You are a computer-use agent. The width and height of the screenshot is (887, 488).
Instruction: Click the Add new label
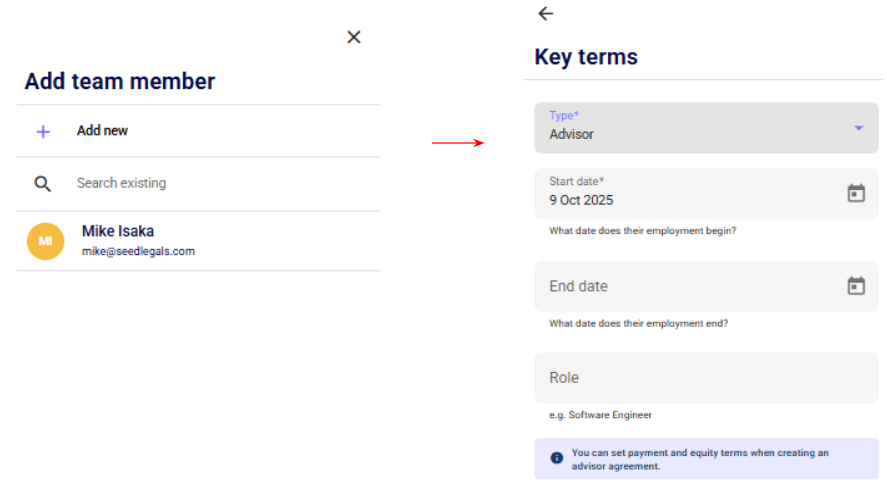pyautogui.click(x=102, y=131)
